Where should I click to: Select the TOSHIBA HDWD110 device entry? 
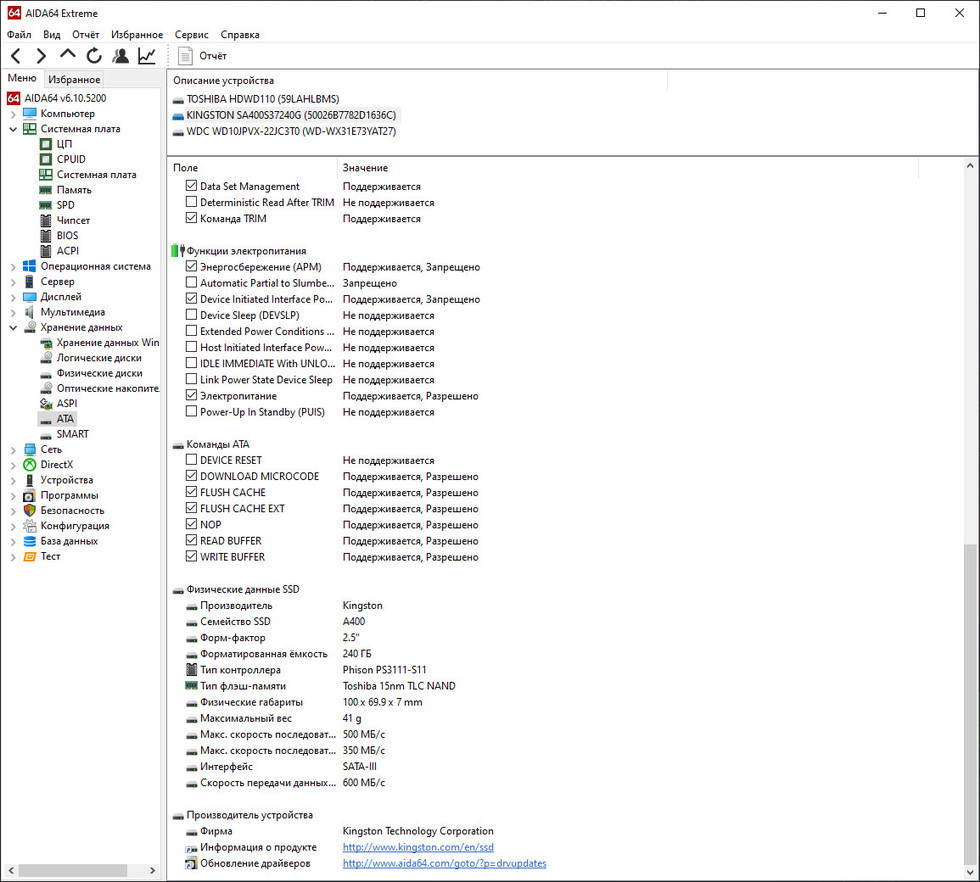point(262,99)
